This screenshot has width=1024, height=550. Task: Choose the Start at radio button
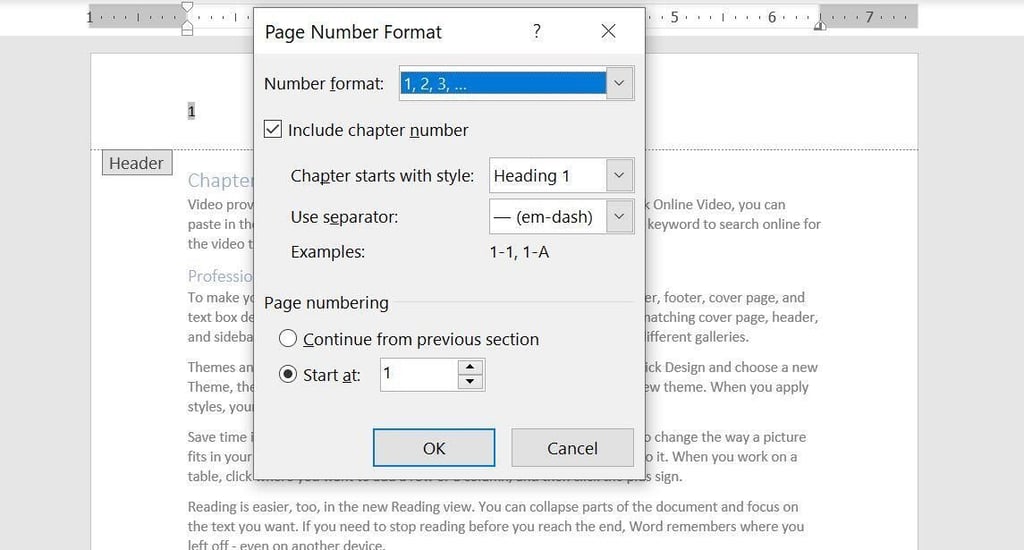tap(288, 375)
